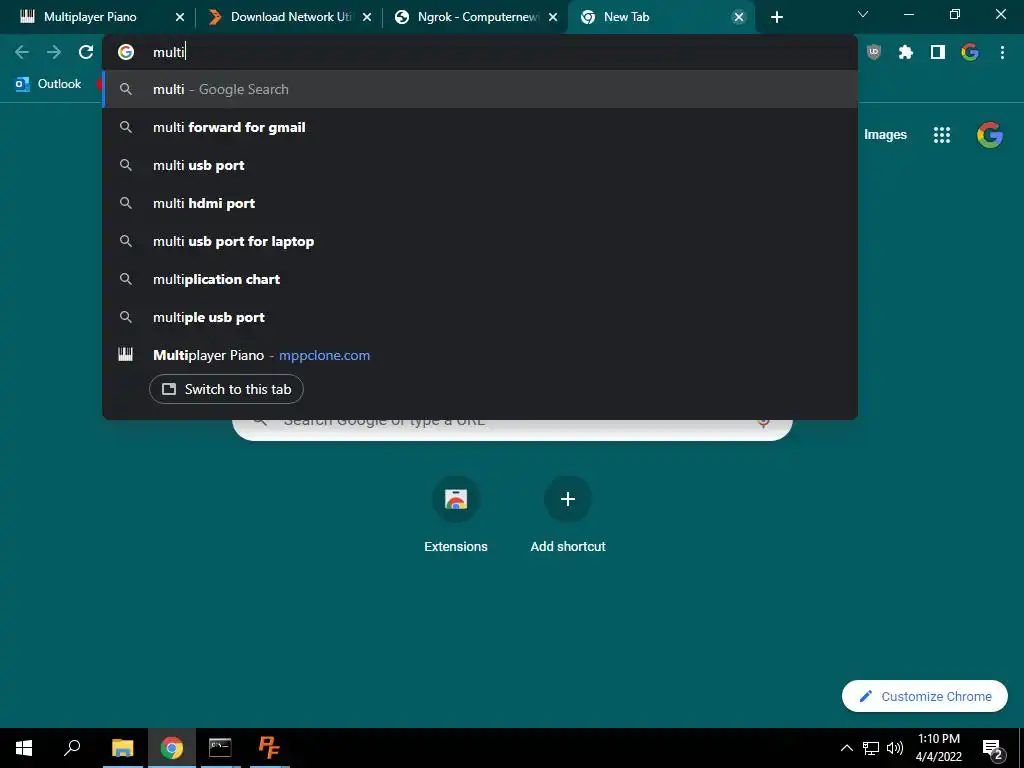The height and width of the screenshot is (768, 1024).
Task: Open the Extensions shortcut tile
Action: point(456,516)
